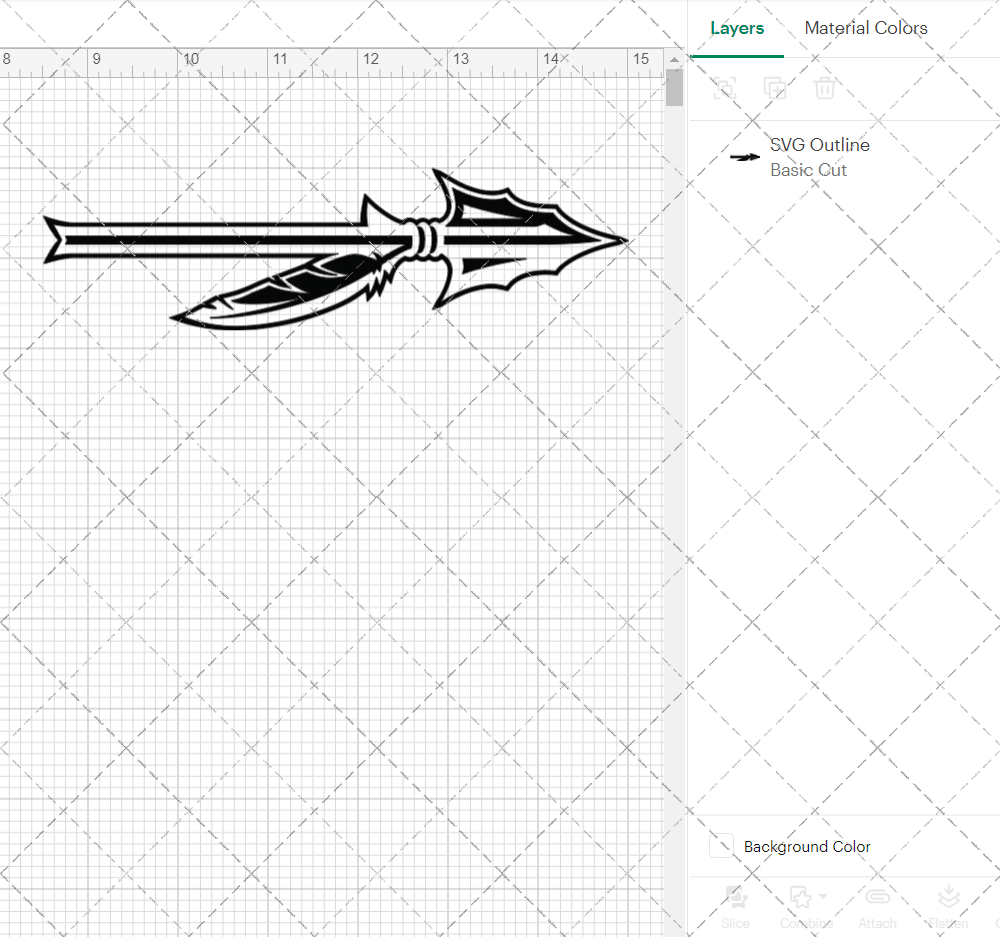1000x937 pixels.
Task: Click the Background Color label
Action: 807,846
